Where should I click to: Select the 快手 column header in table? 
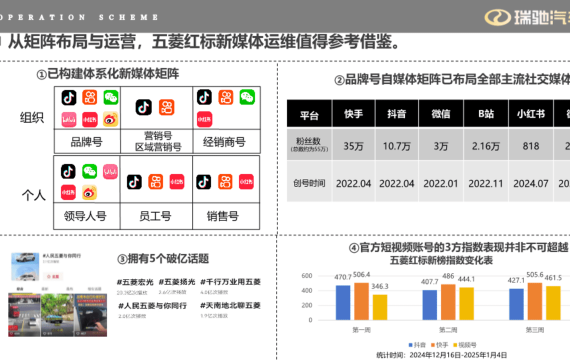[x=354, y=114]
